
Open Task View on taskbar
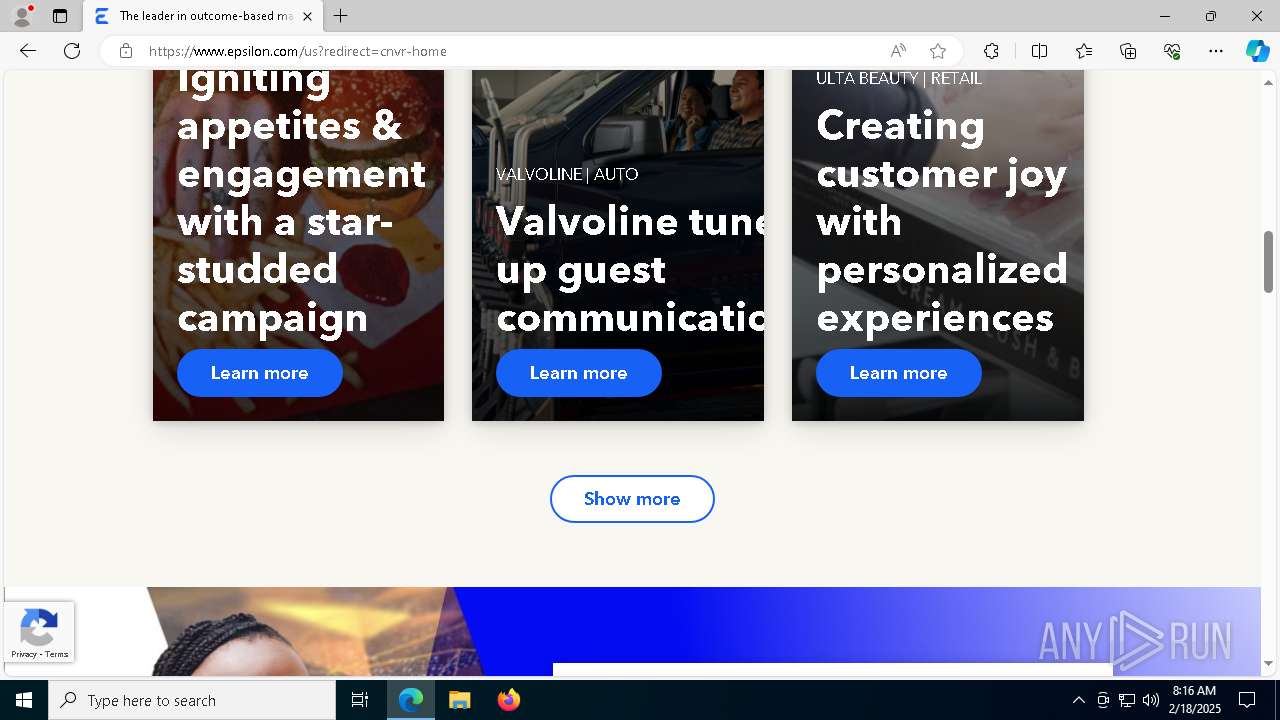[360, 700]
